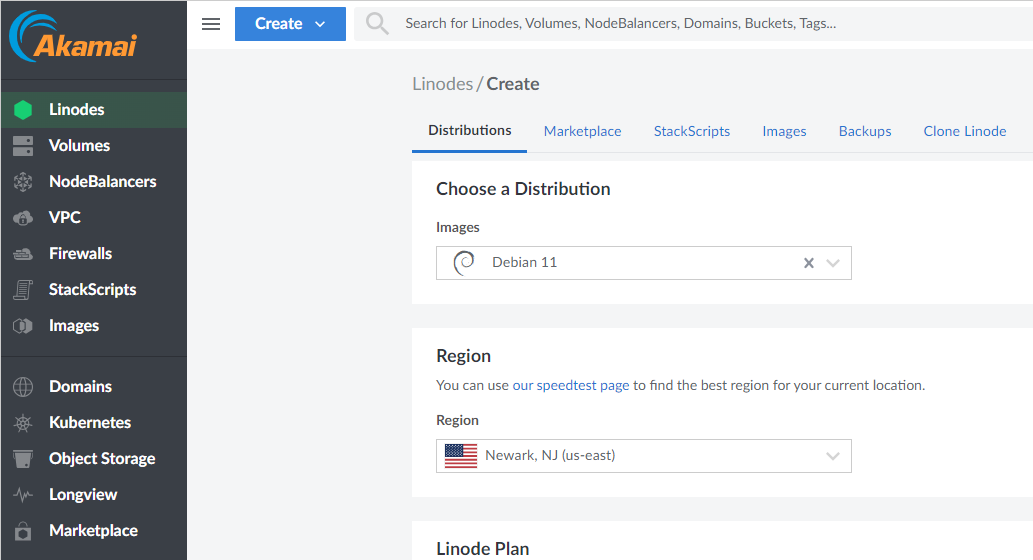
Task: Go to Linodes via the breadcrumb
Action: click(442, 84)
